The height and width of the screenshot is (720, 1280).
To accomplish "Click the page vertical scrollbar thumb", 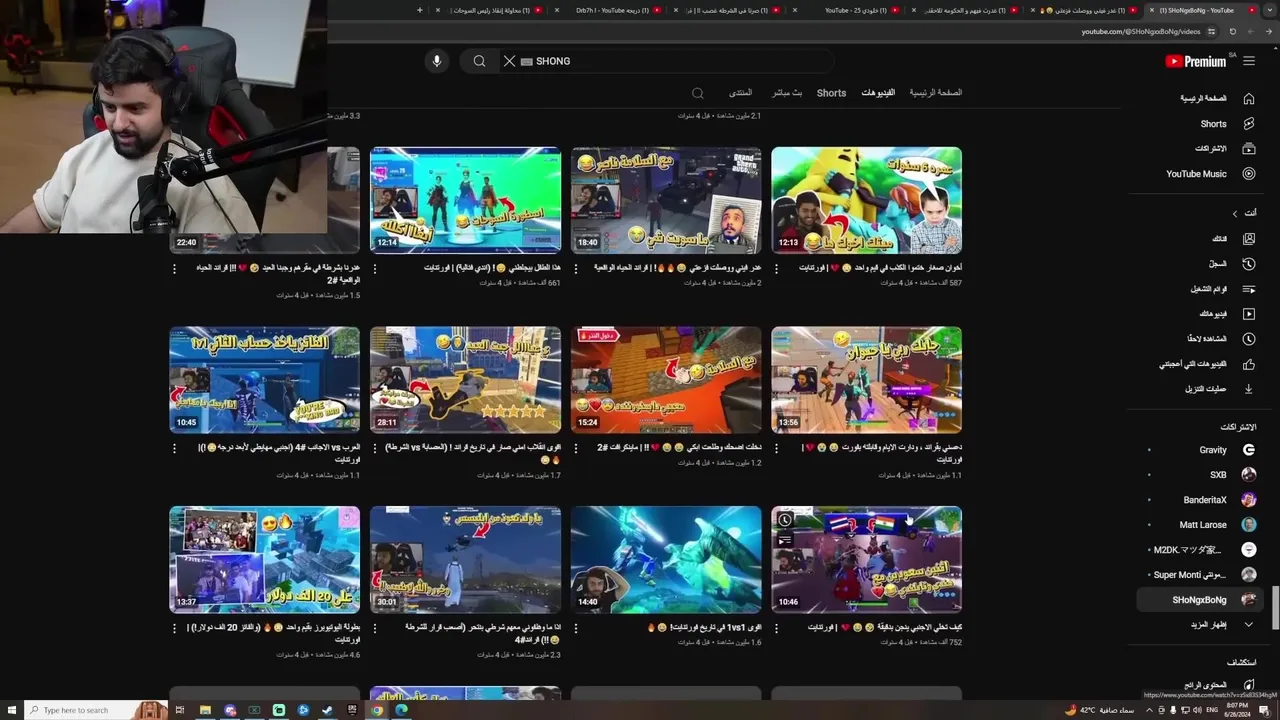I will point(1275,608).
